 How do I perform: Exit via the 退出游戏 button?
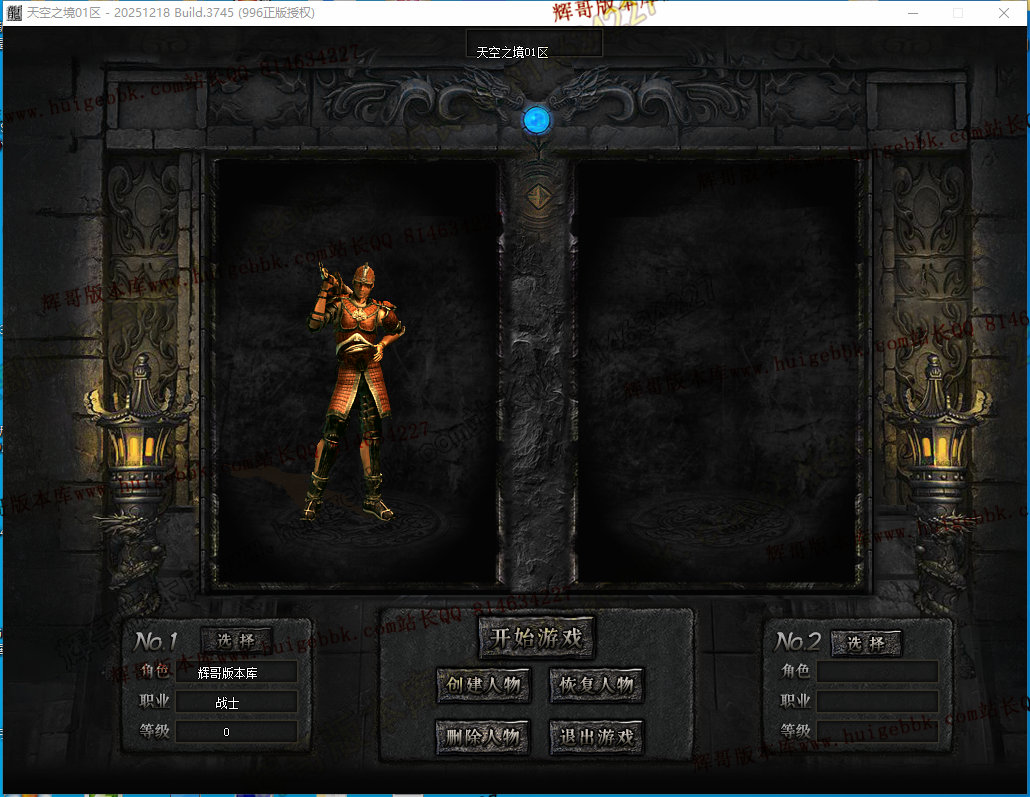coord(597,738)
